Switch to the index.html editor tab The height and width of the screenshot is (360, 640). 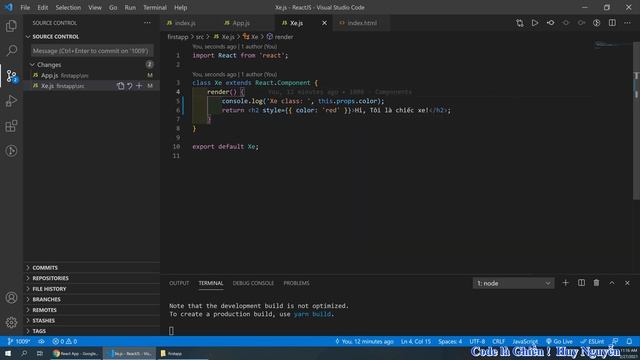362,23
